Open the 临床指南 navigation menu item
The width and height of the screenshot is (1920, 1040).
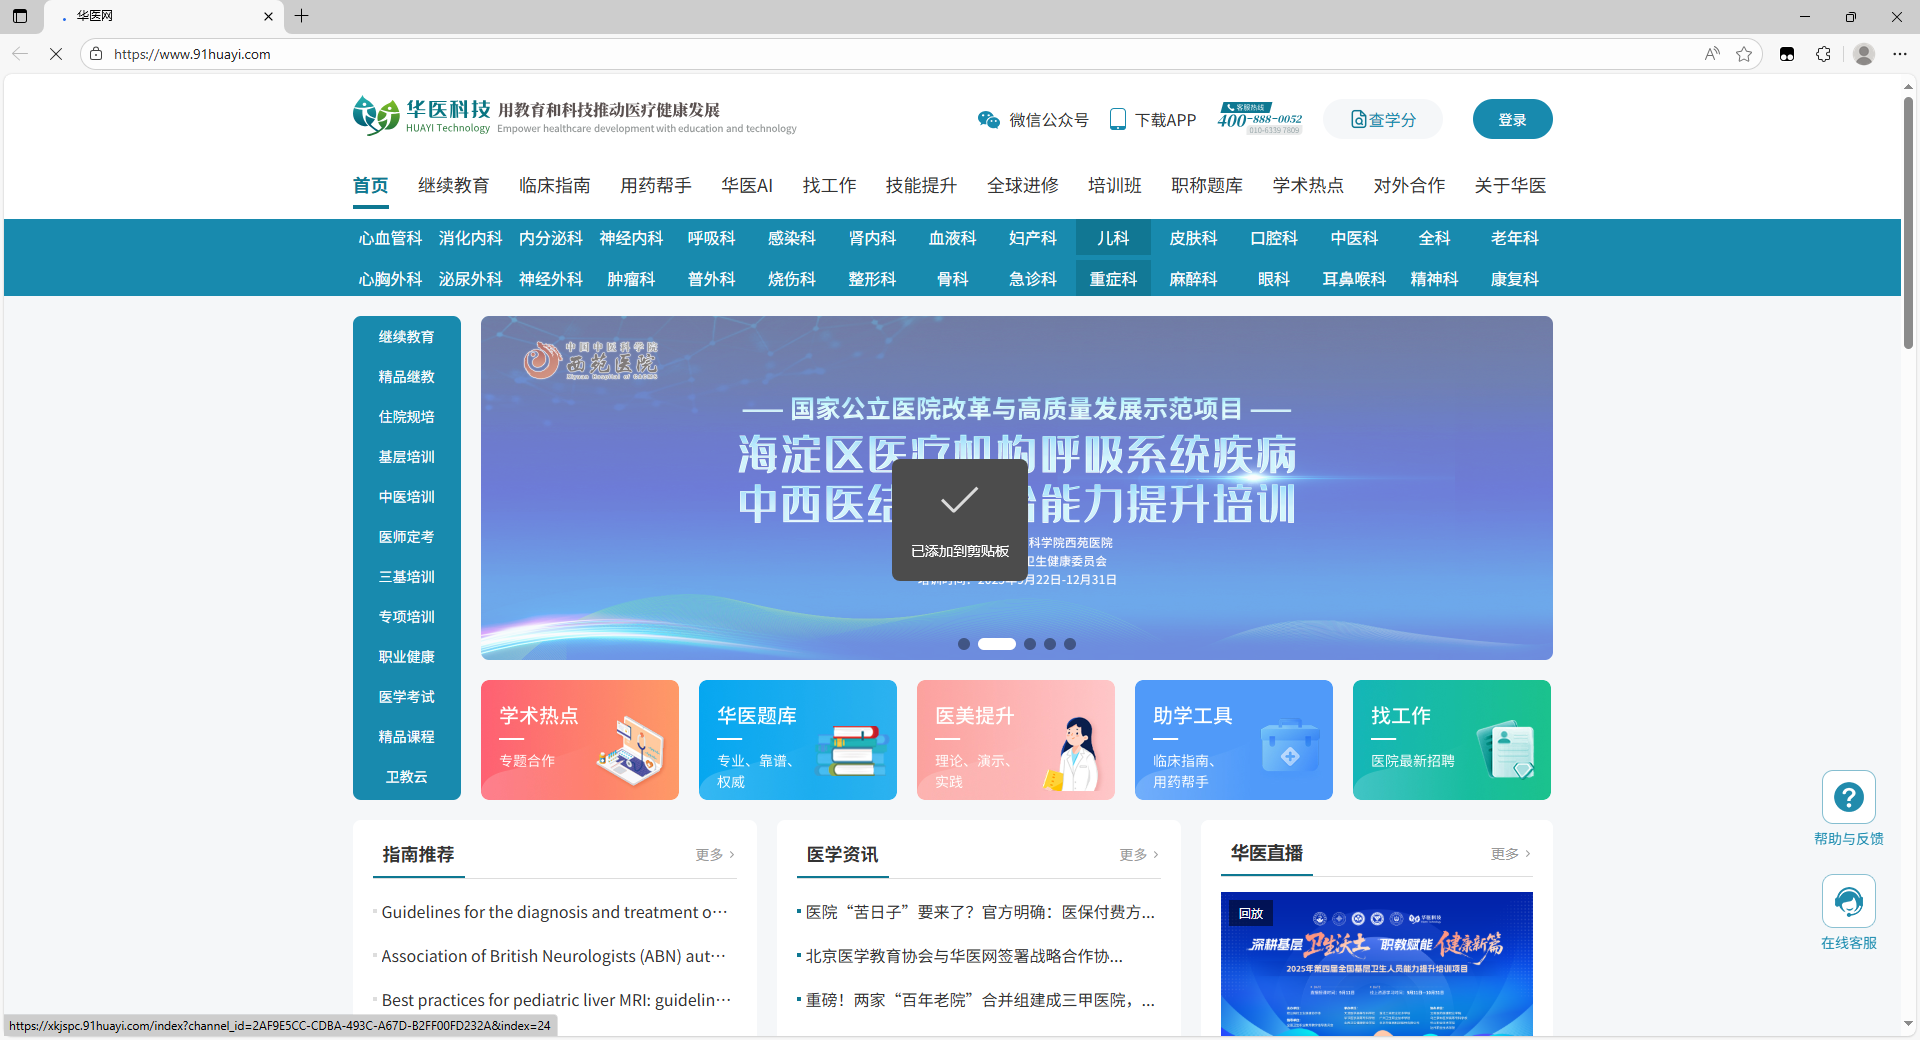point(554,186)
